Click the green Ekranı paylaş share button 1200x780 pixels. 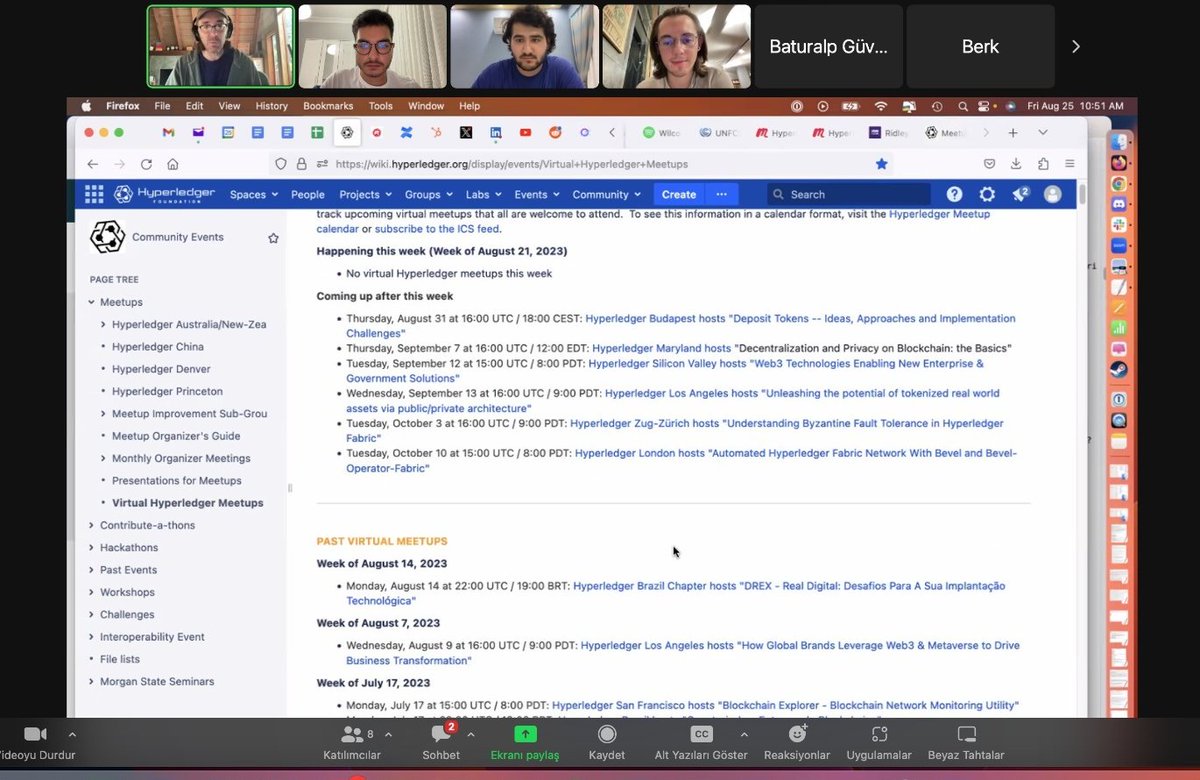tap(525, 741)
